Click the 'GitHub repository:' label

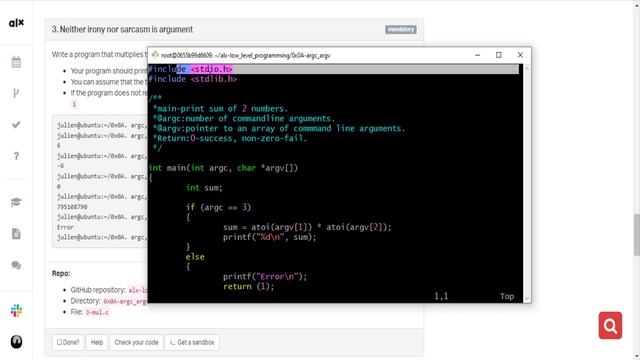coord(98,290)
